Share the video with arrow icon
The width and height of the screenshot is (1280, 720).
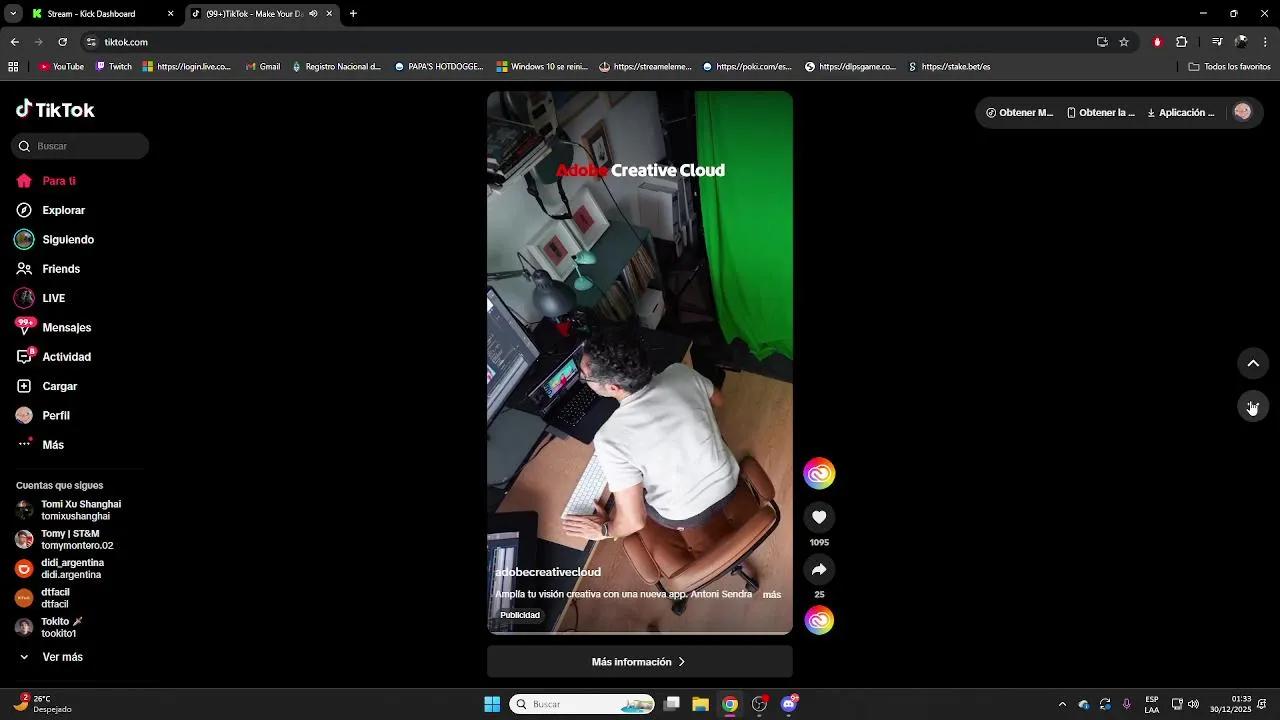pos(819,569)
